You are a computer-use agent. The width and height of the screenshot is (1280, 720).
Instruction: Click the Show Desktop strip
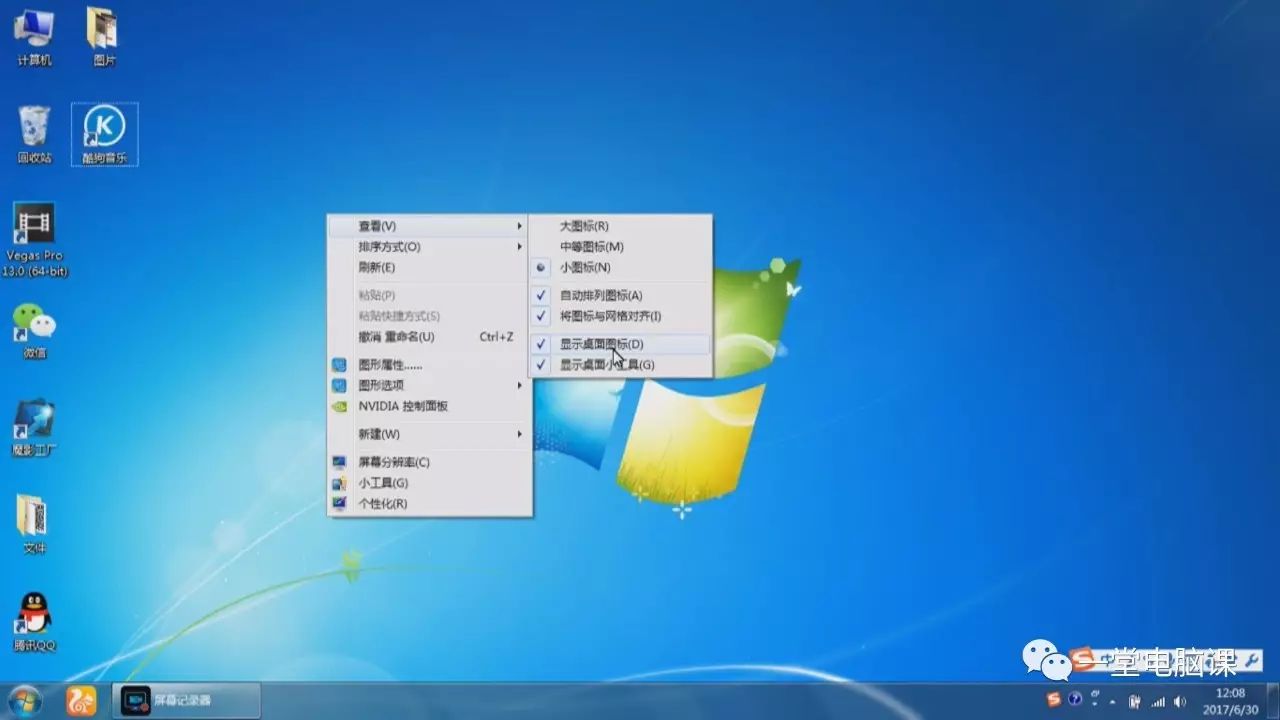point(1272,701)
